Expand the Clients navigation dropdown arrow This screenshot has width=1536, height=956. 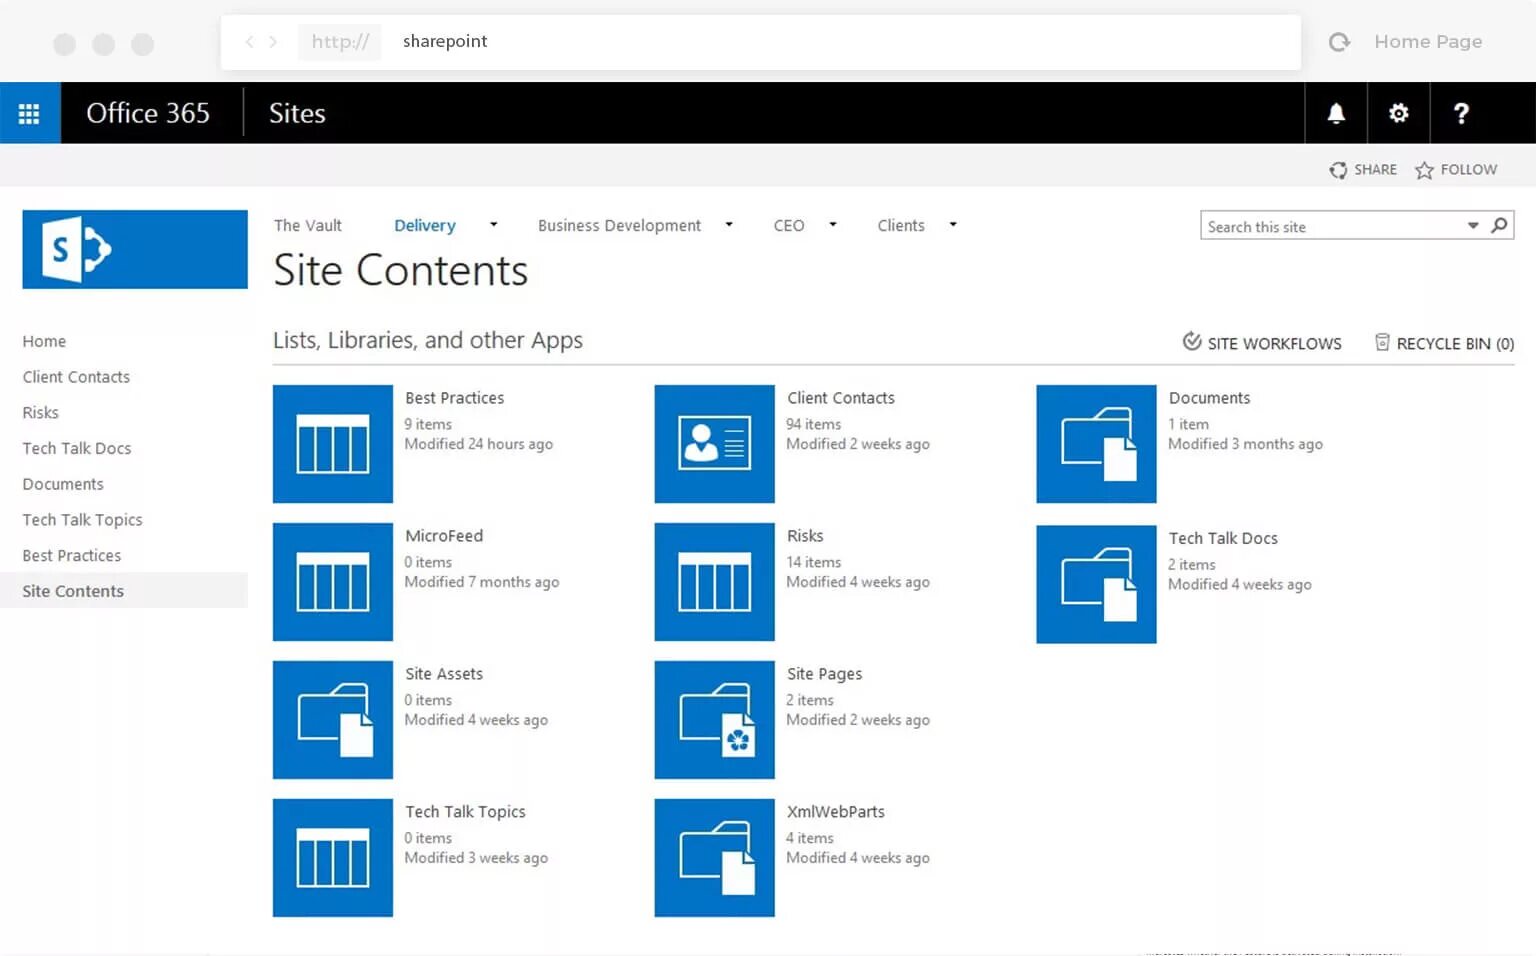coord(953,225)
